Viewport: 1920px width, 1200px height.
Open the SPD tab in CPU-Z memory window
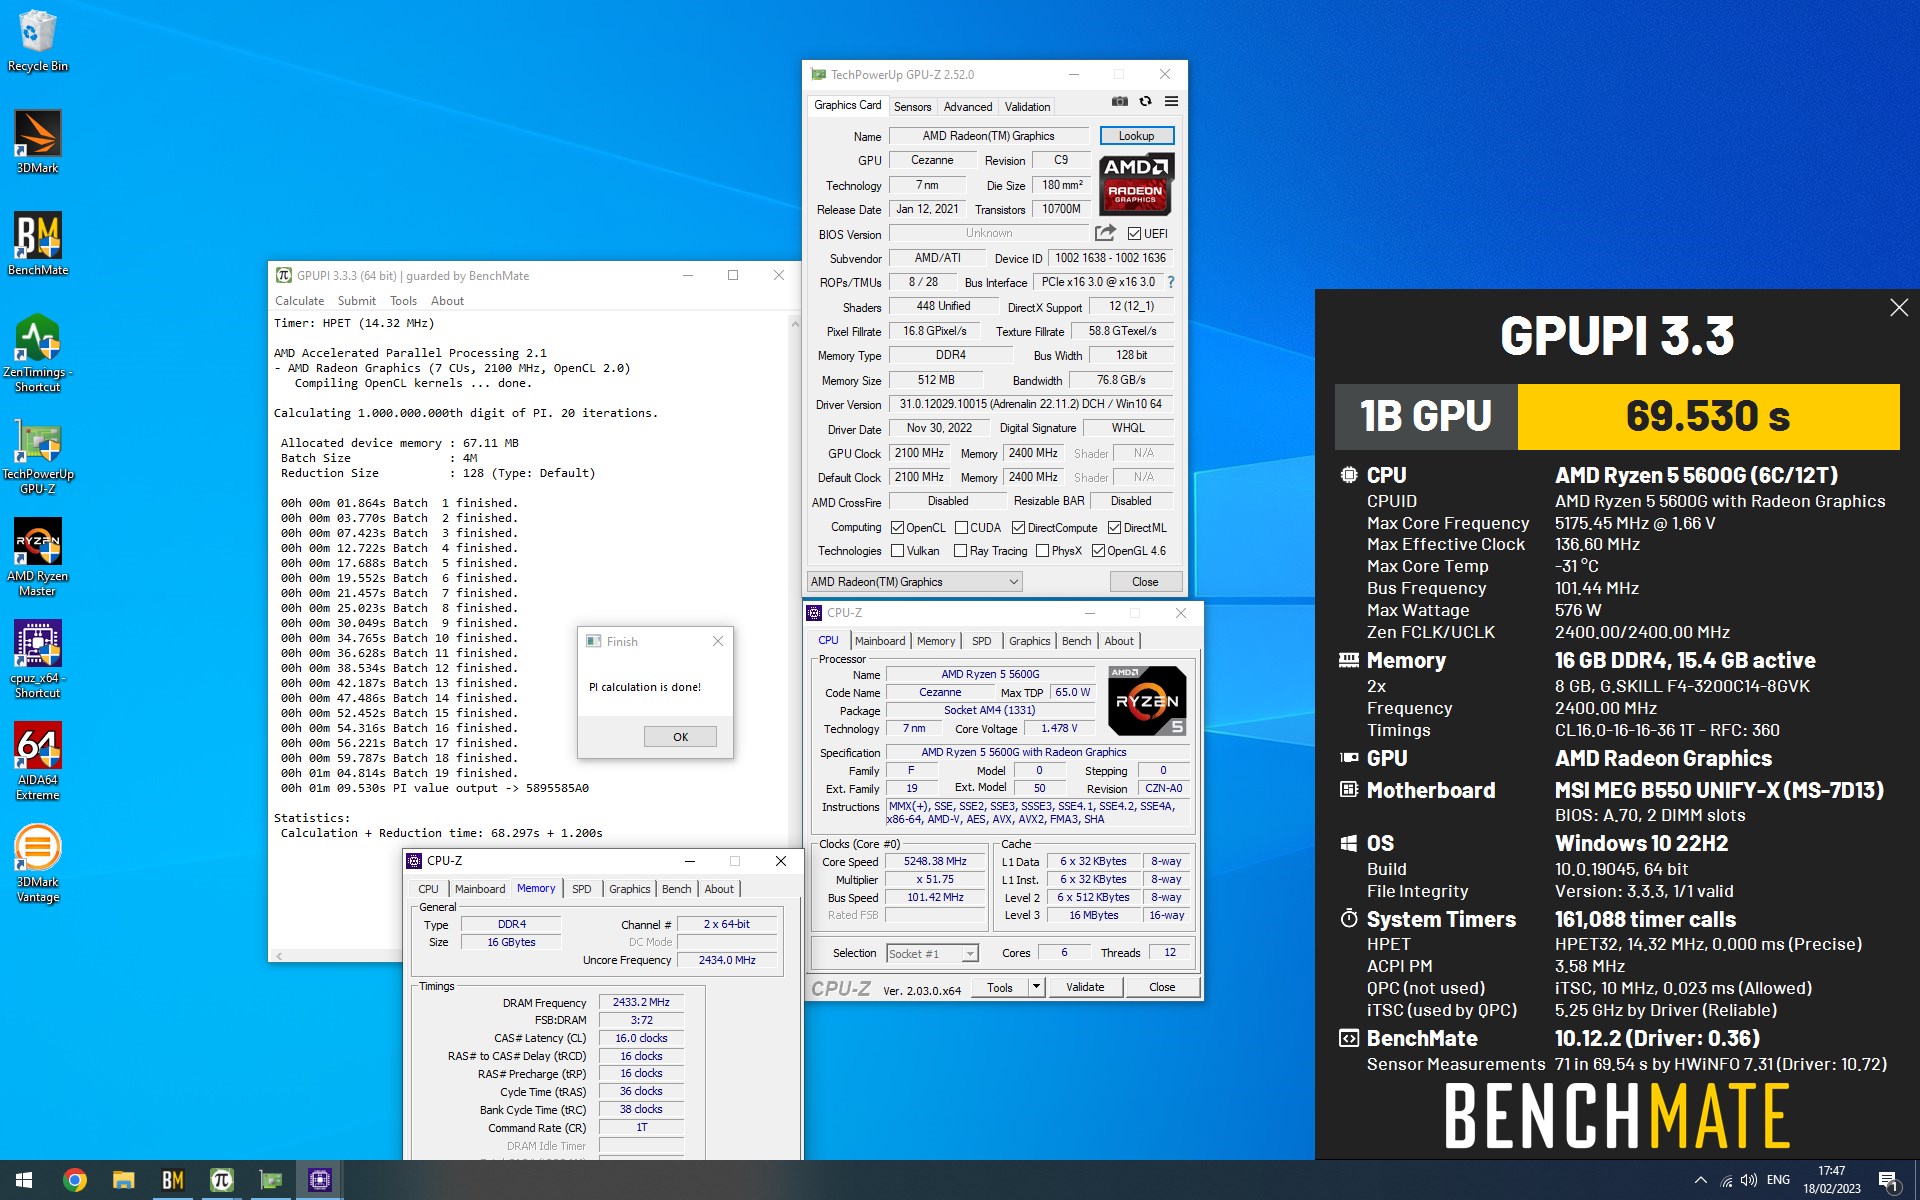(x=581, y=889)
